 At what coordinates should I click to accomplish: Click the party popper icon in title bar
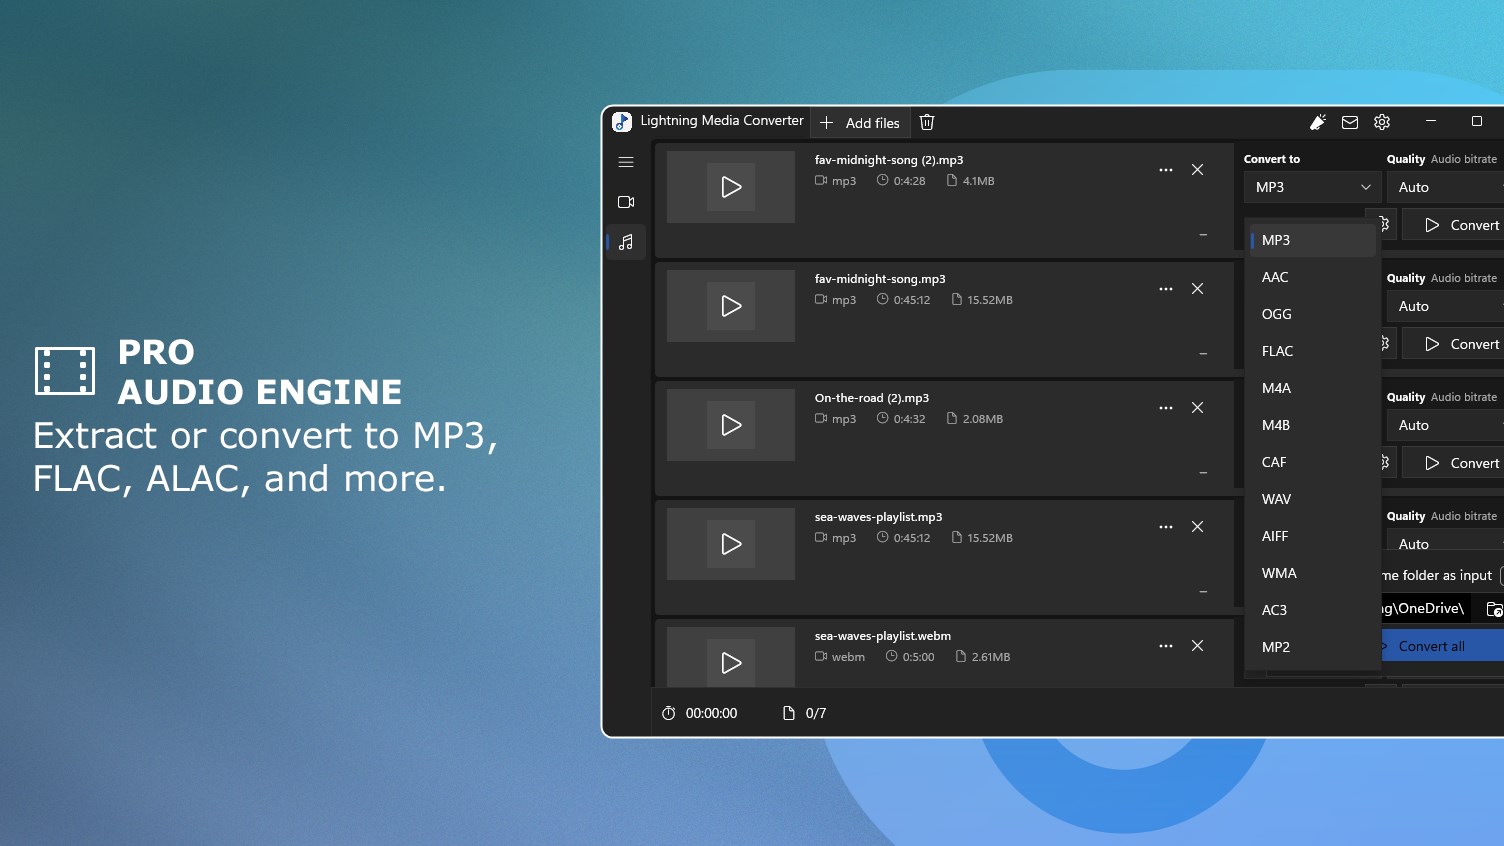pyautogui.click(x=1318, y=122)
